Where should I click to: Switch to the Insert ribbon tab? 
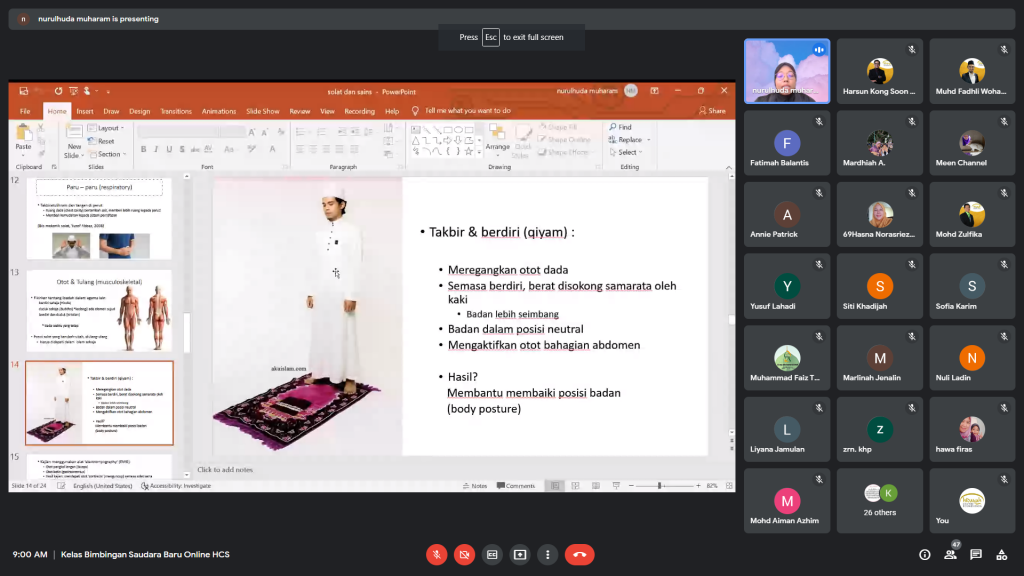click(x=85, y=111)
